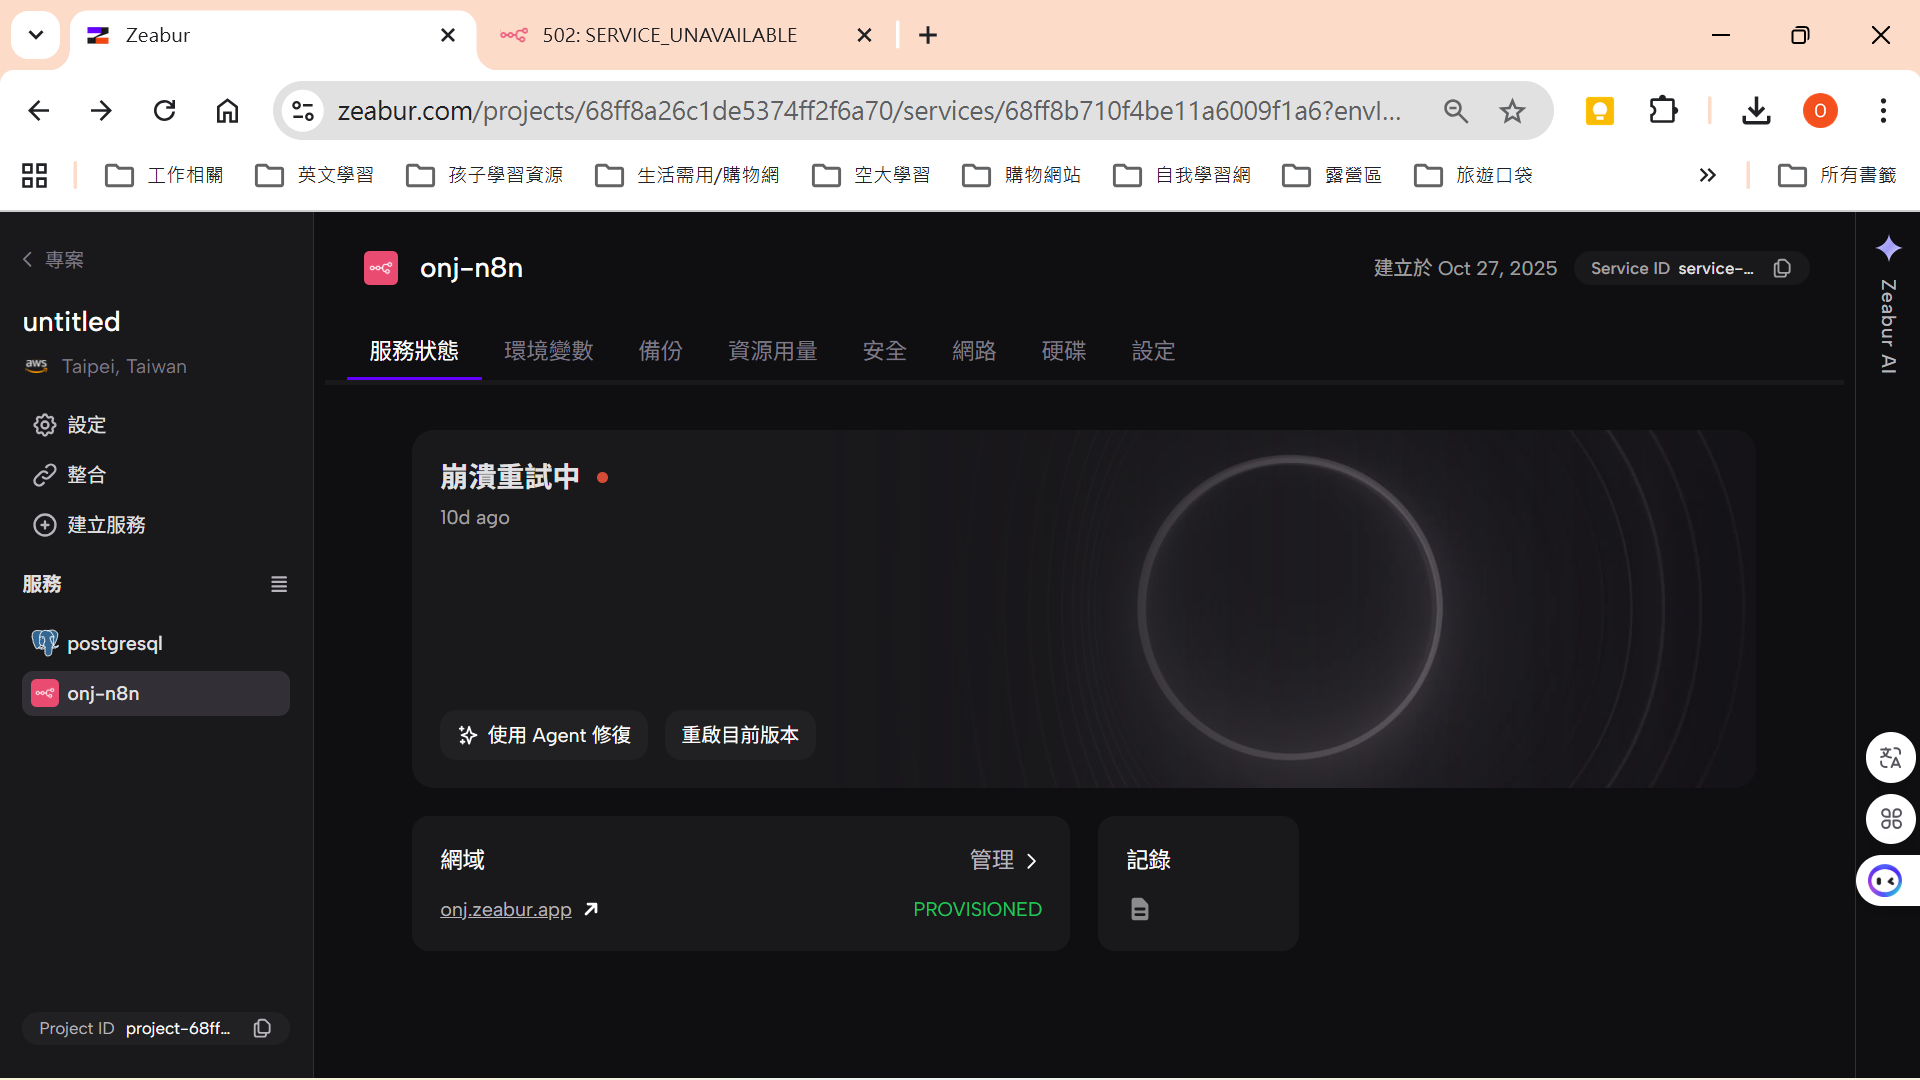Expand hidden bookmarks with the overflow chevron
This screenshot has height=1080, width=1920.
coord(1707,175)
